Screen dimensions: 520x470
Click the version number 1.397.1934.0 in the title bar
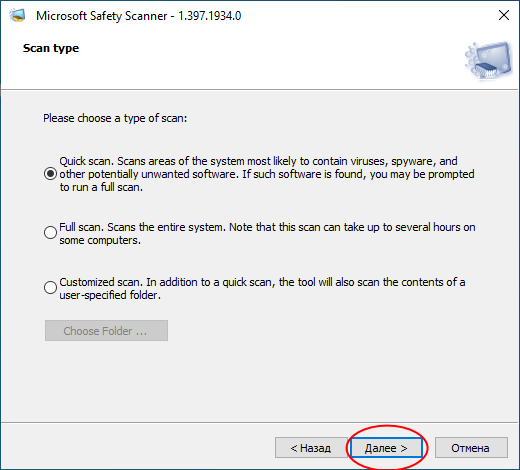pyautogui.click(x=210, y=16)
